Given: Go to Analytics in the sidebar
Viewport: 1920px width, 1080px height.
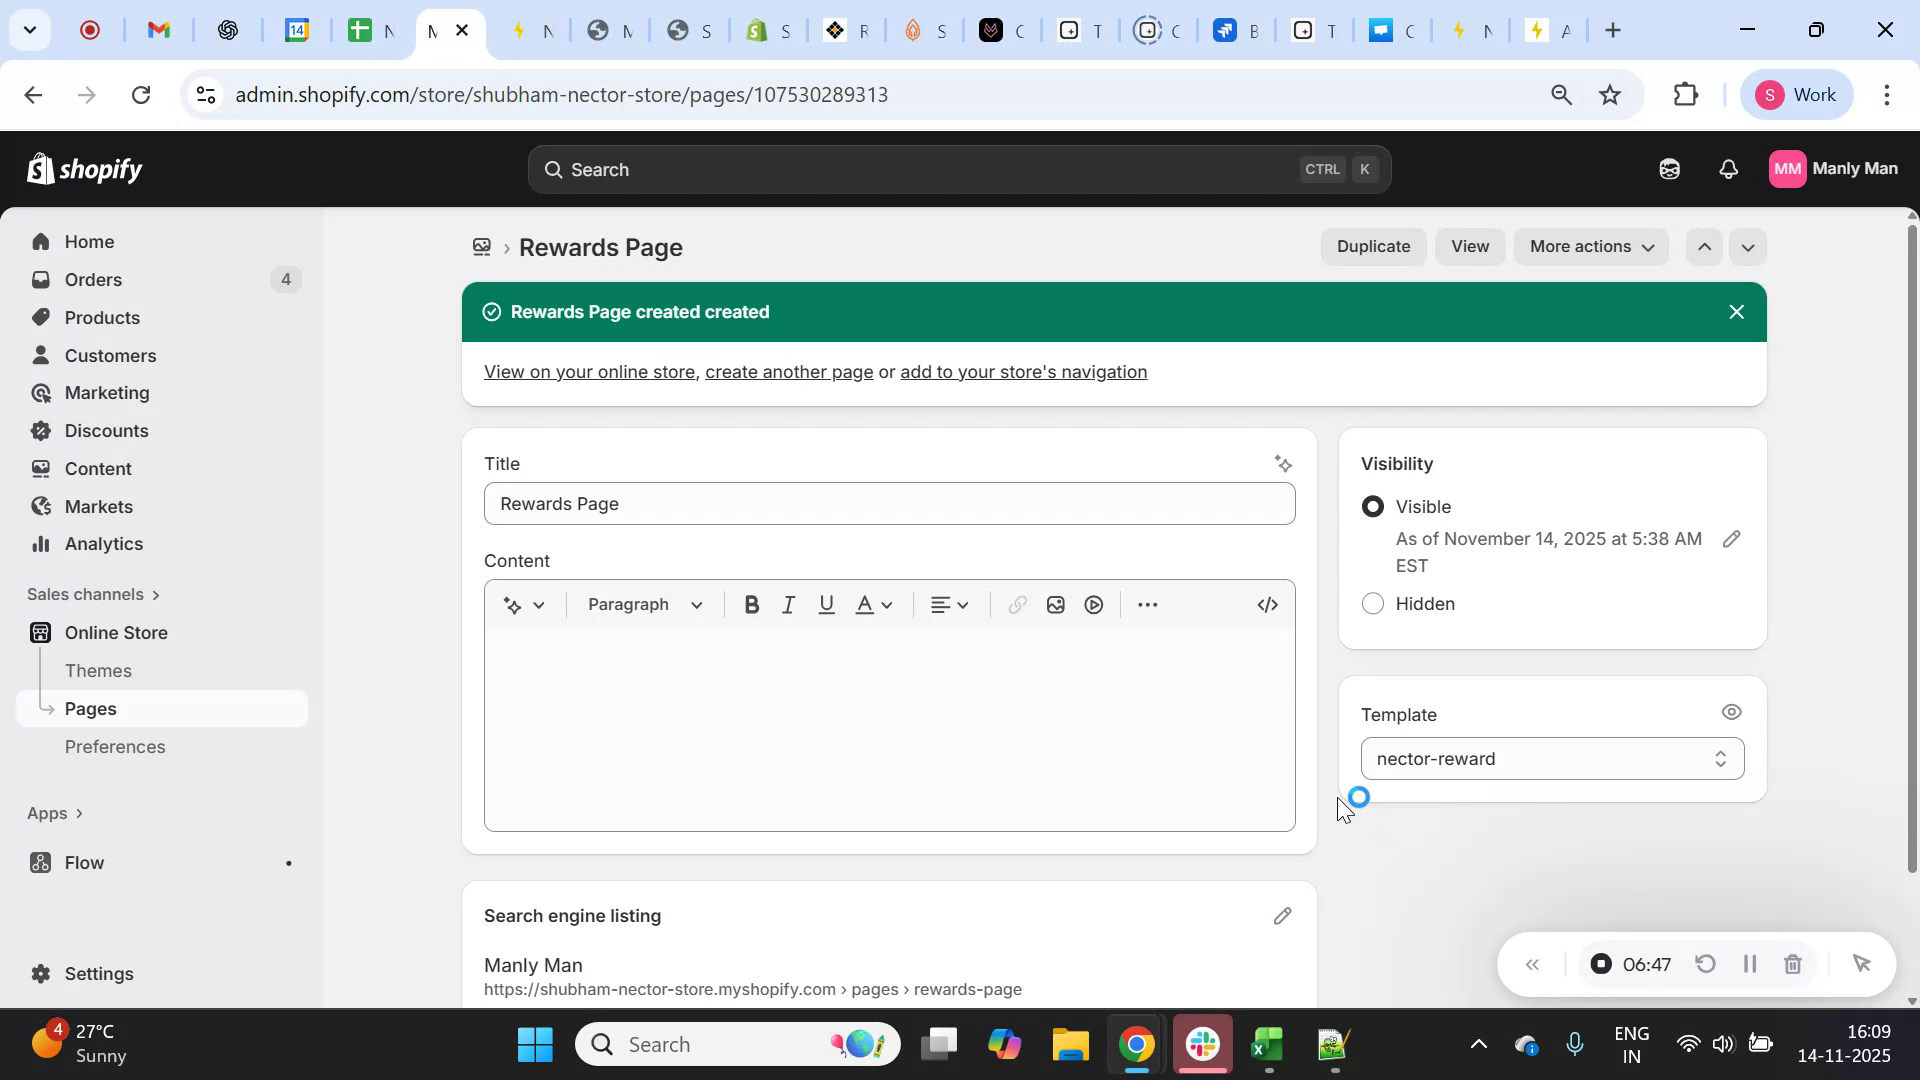Looking at the screenshot, I should 103,544.
